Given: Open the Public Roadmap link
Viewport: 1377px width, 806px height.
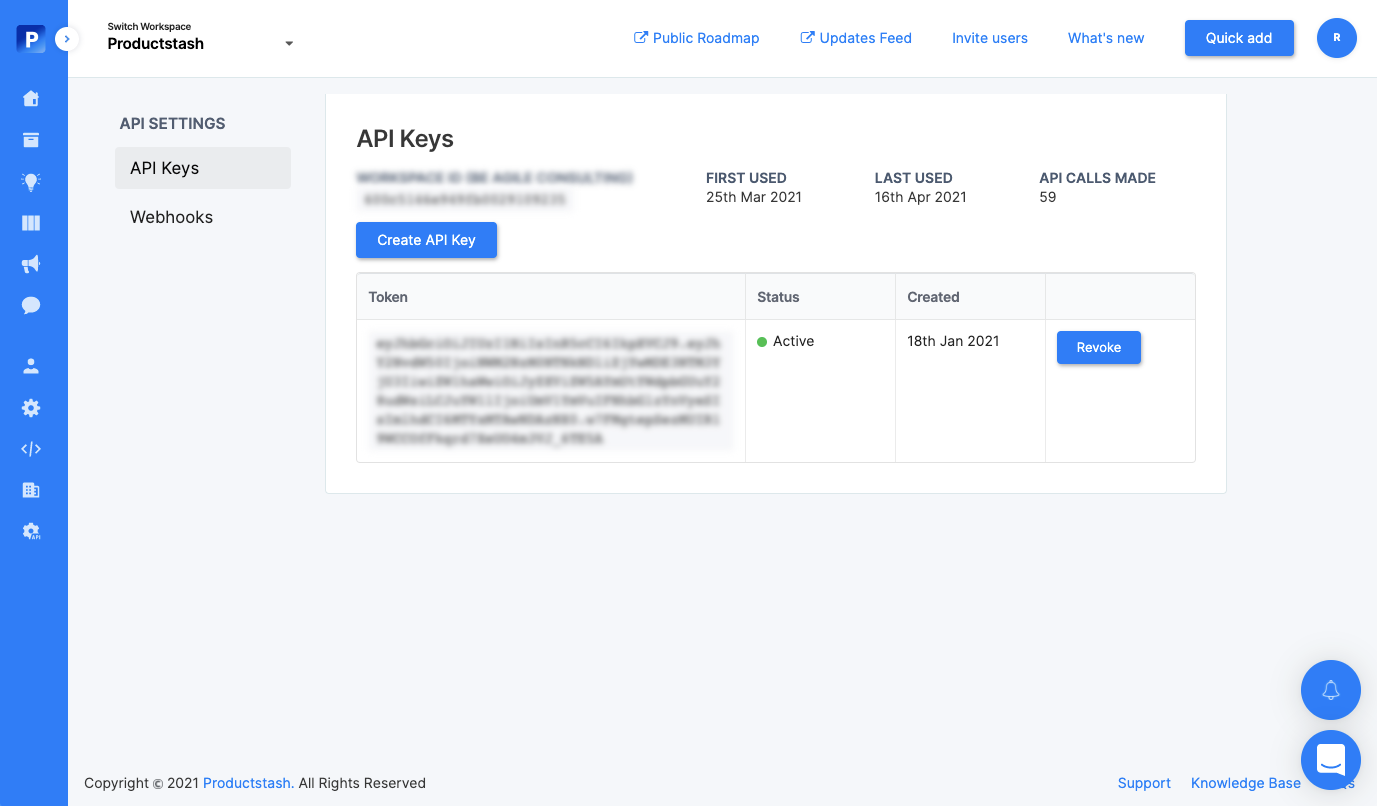Looking at the screenshot, I should (x=697, y=38).
